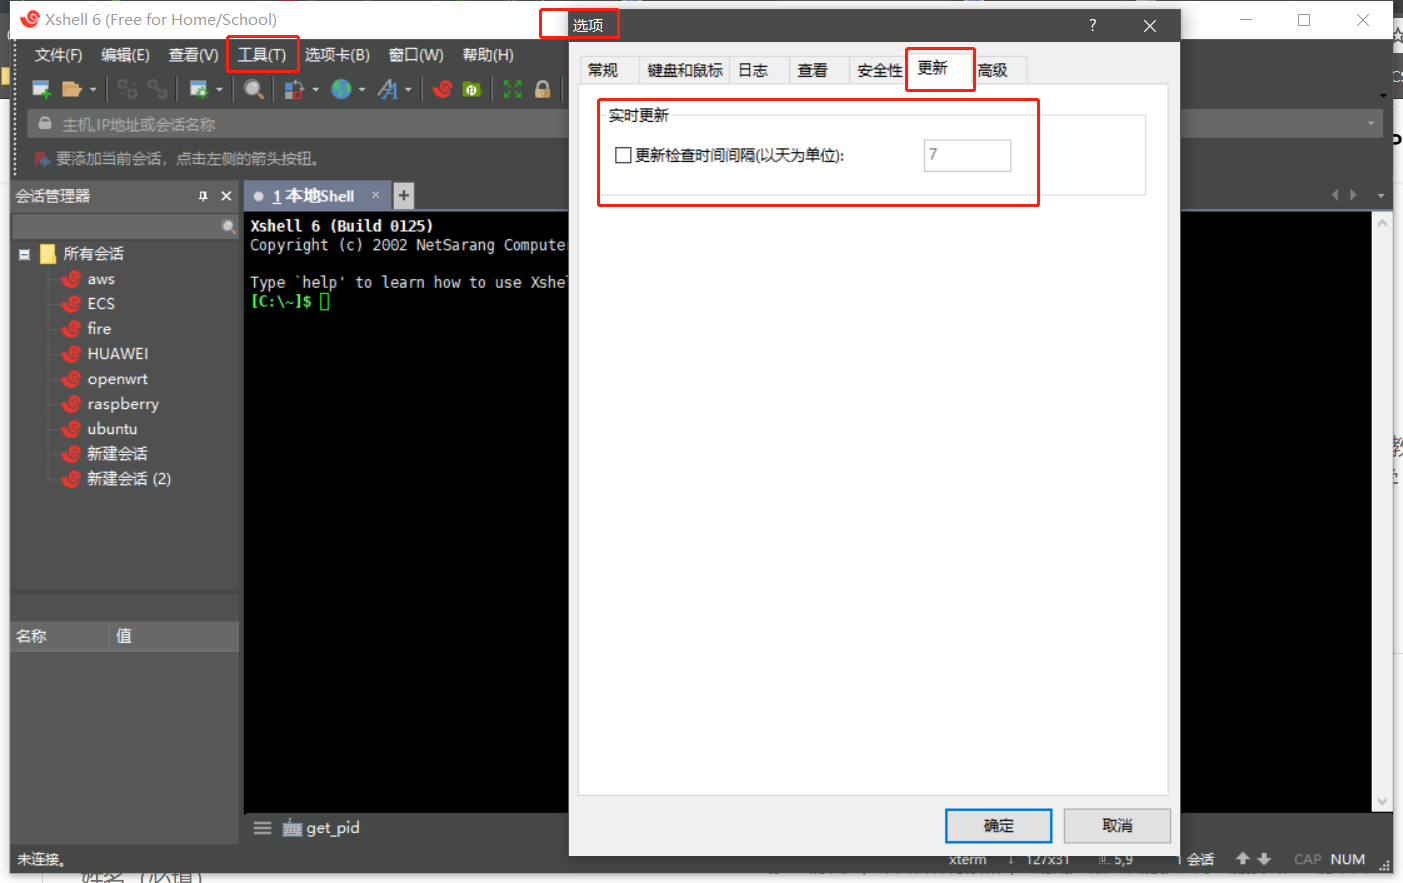Open the Open-folder dropdown arrow

93,90
